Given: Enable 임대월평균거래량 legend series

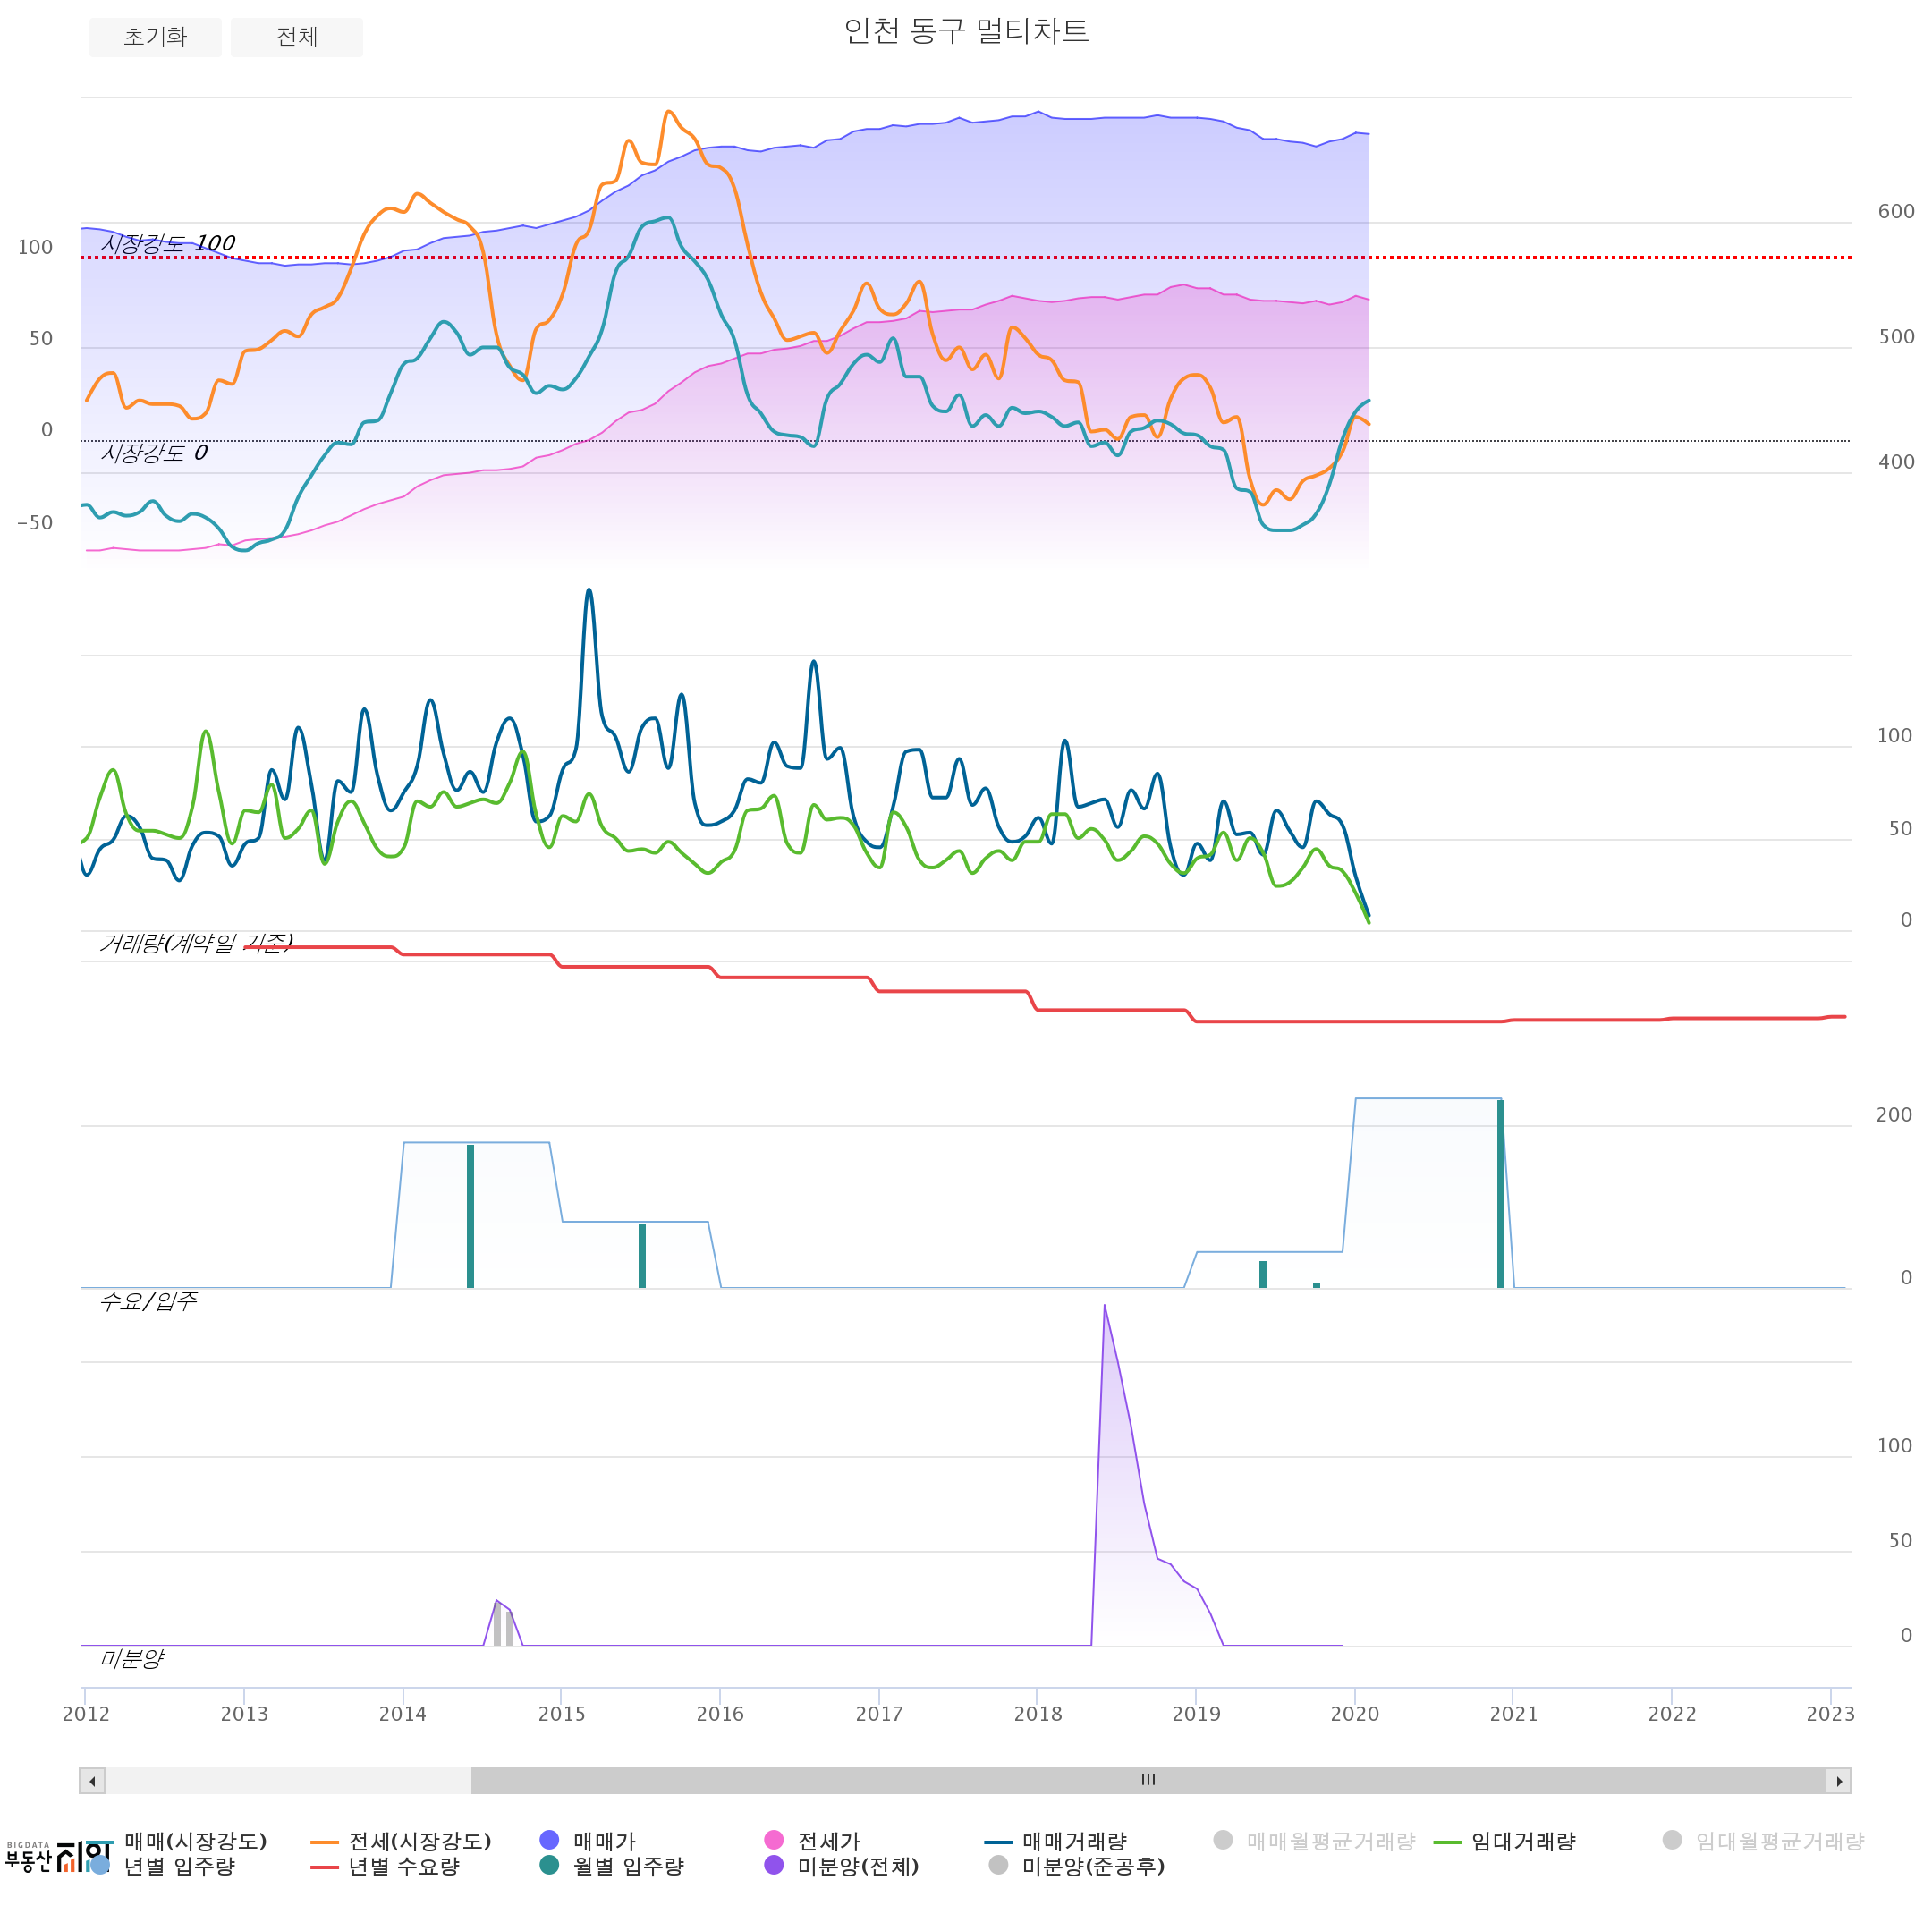Looking at the screenshot, I should click(x=1763, y=1841).
